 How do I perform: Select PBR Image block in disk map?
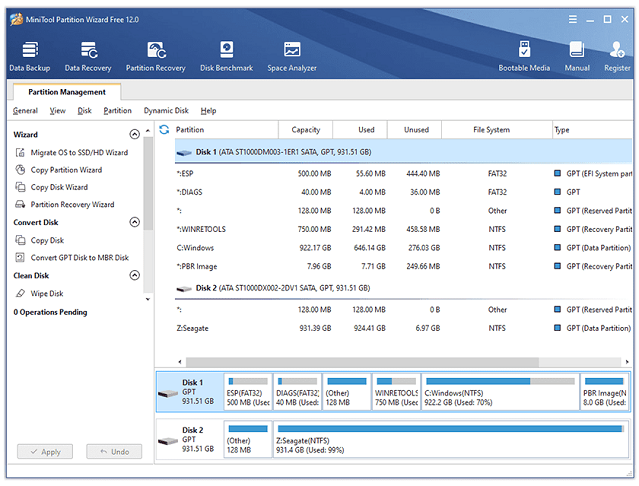pos(604,392)
